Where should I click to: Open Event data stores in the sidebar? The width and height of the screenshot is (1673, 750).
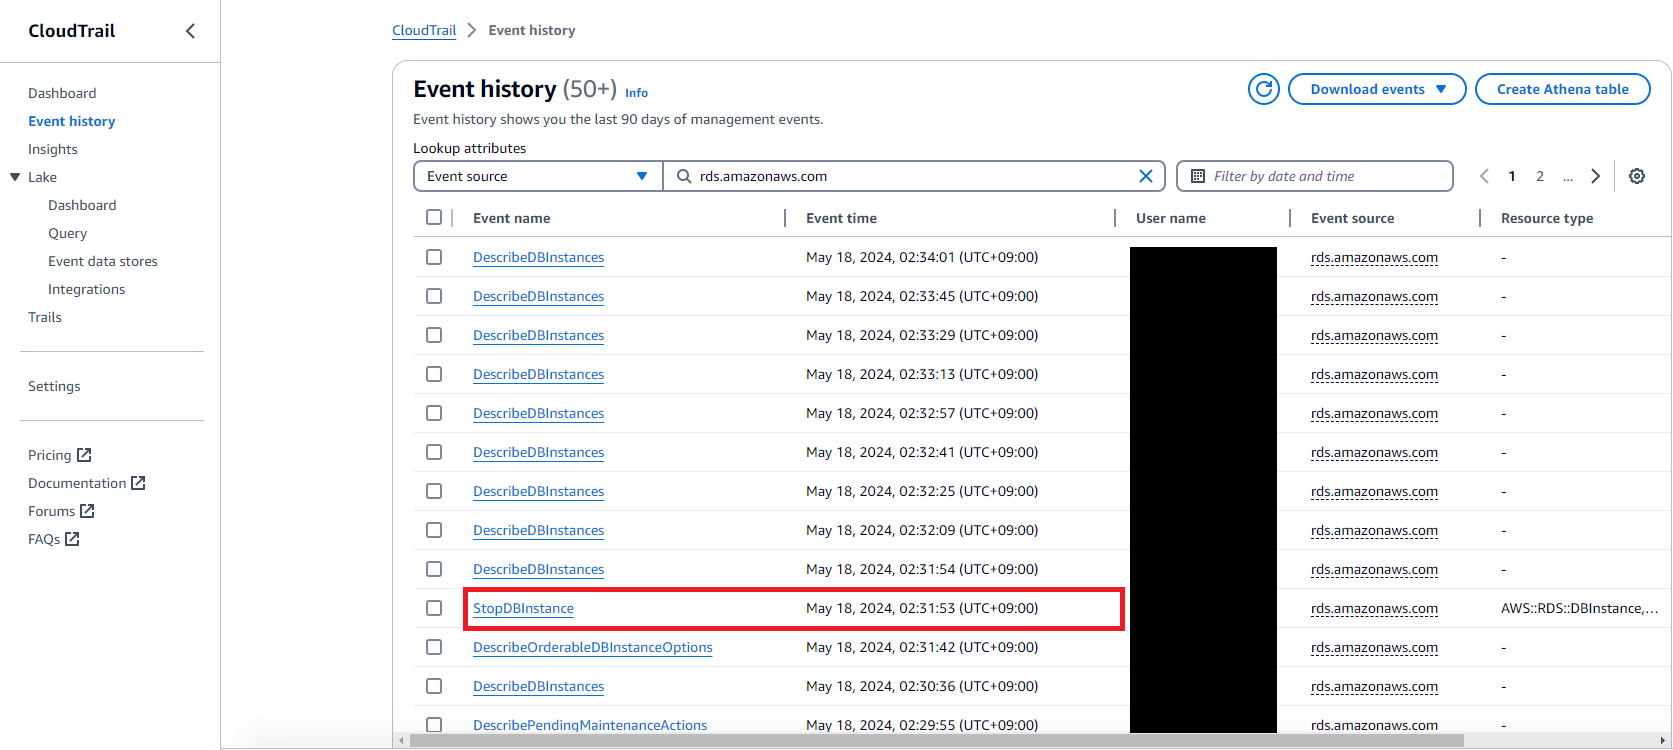point(103,261)
